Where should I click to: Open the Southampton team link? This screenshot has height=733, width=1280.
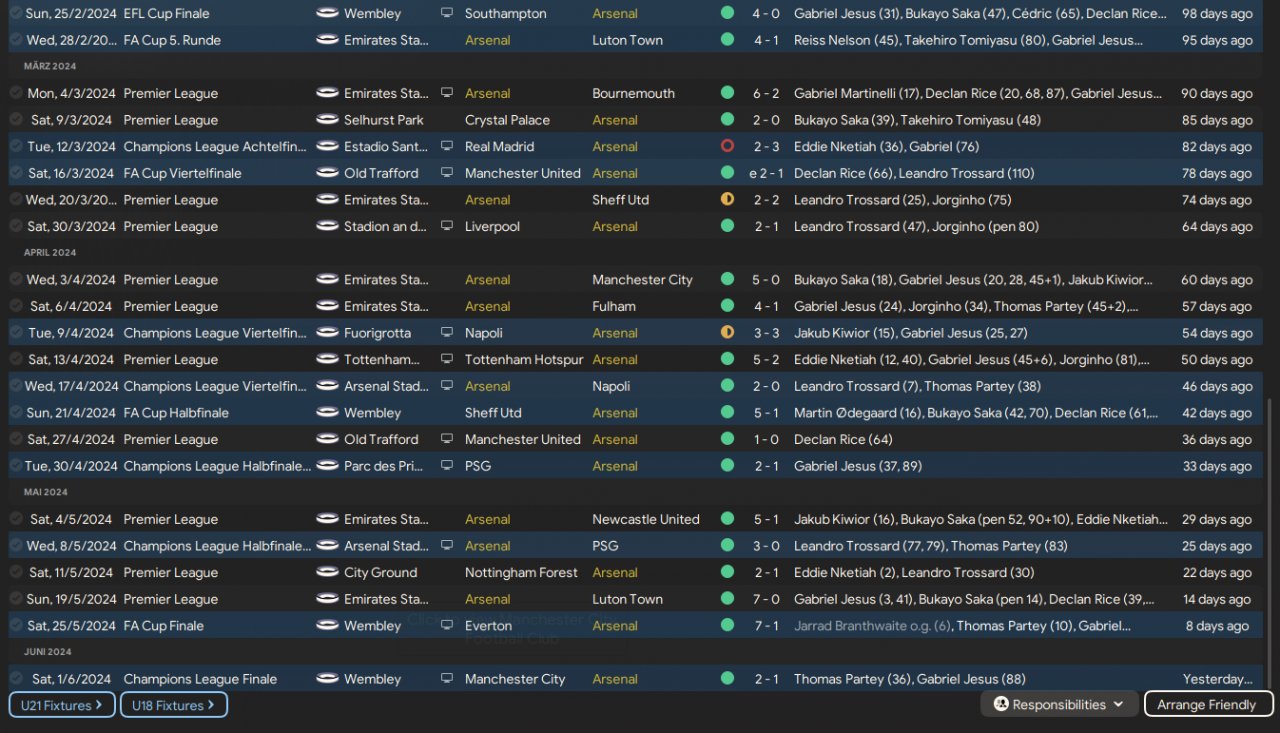pyautogui.click(x=505, y=14)
